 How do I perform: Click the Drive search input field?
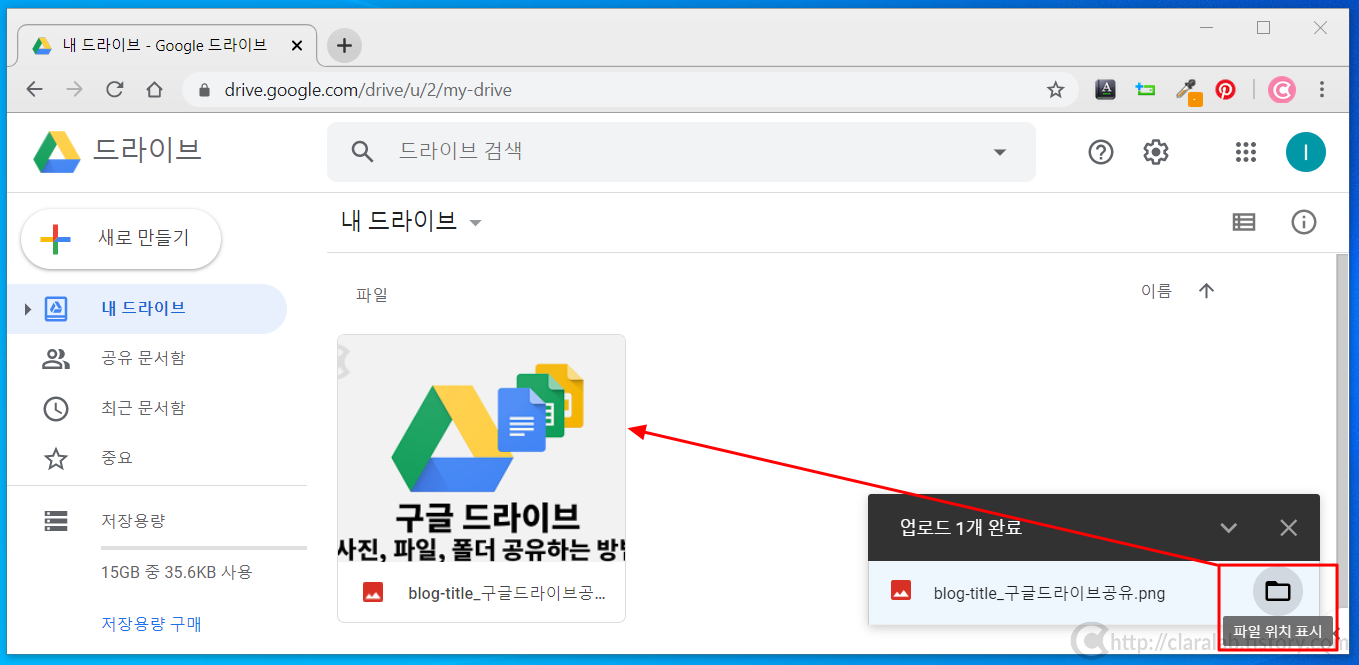(x=680, y=152)
